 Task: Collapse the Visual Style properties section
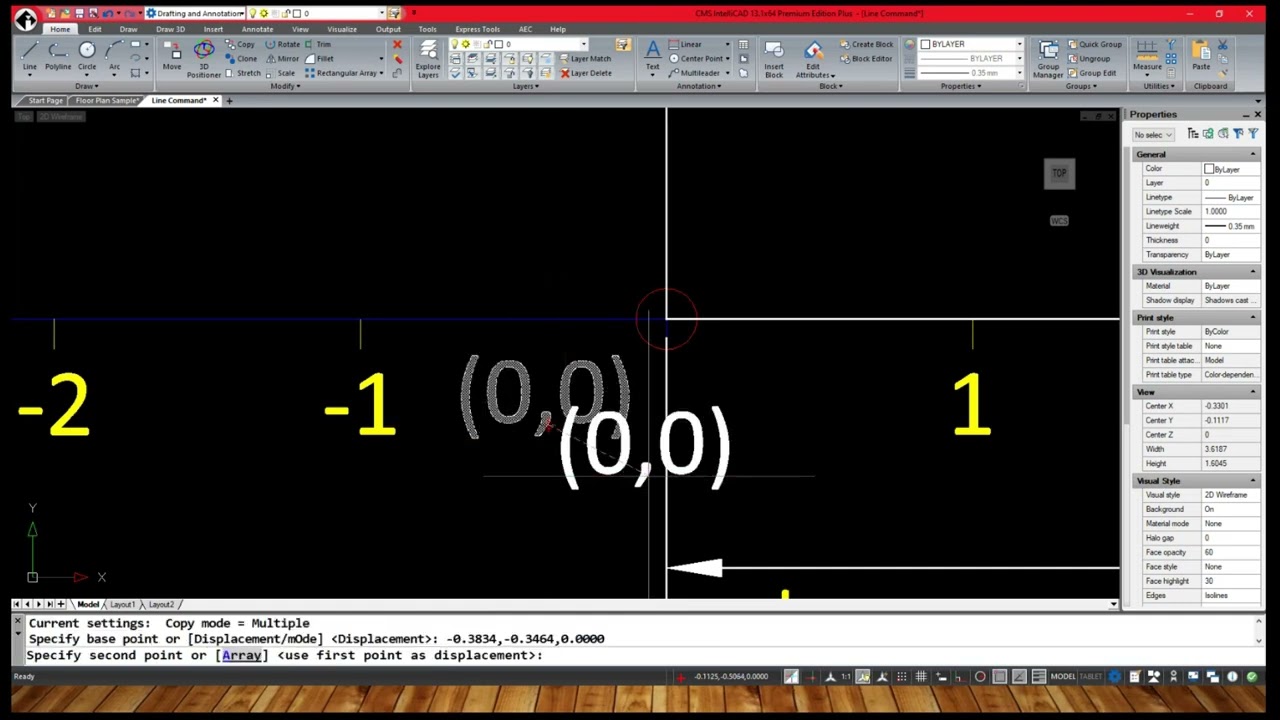click(x=1253, y=481)
